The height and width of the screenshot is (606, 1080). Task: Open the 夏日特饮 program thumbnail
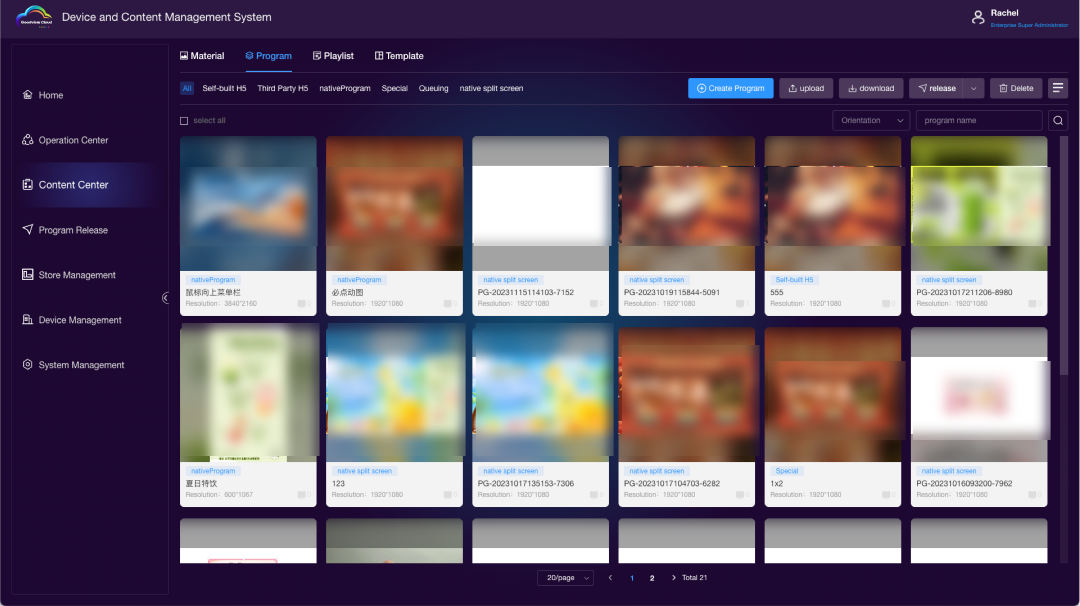point(248,394)
